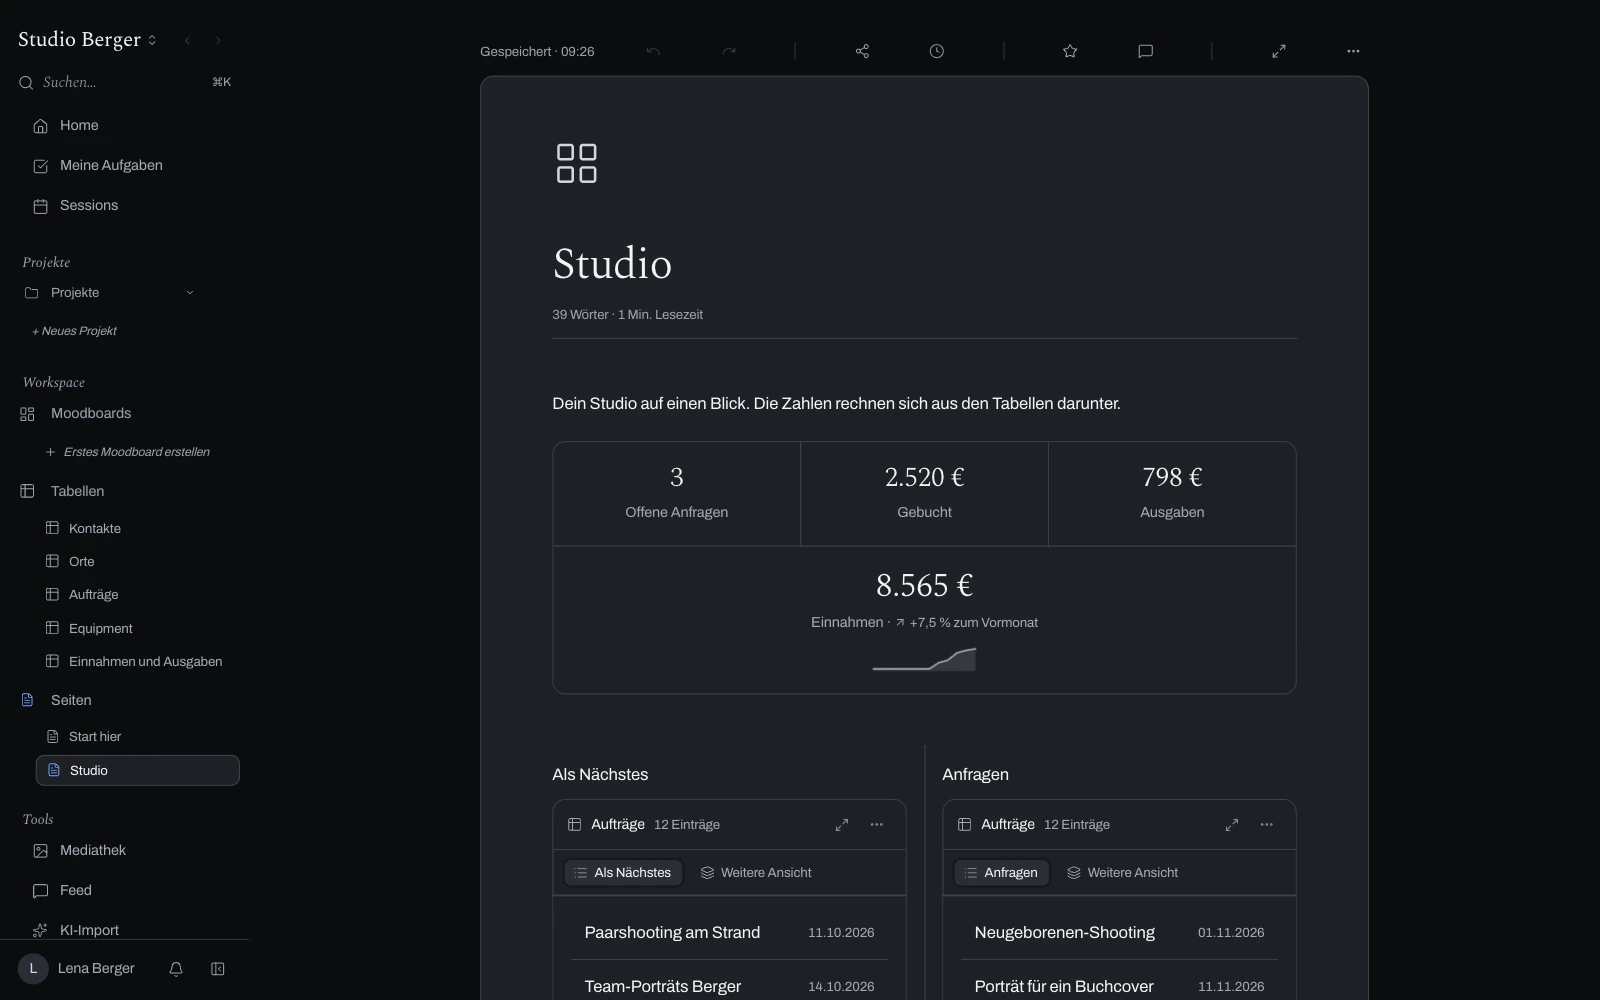The image size is (1600, 1000).
Task: Toggle the Seiten section in sidebar
Action: pyautogui.click(x=71, y=700)
